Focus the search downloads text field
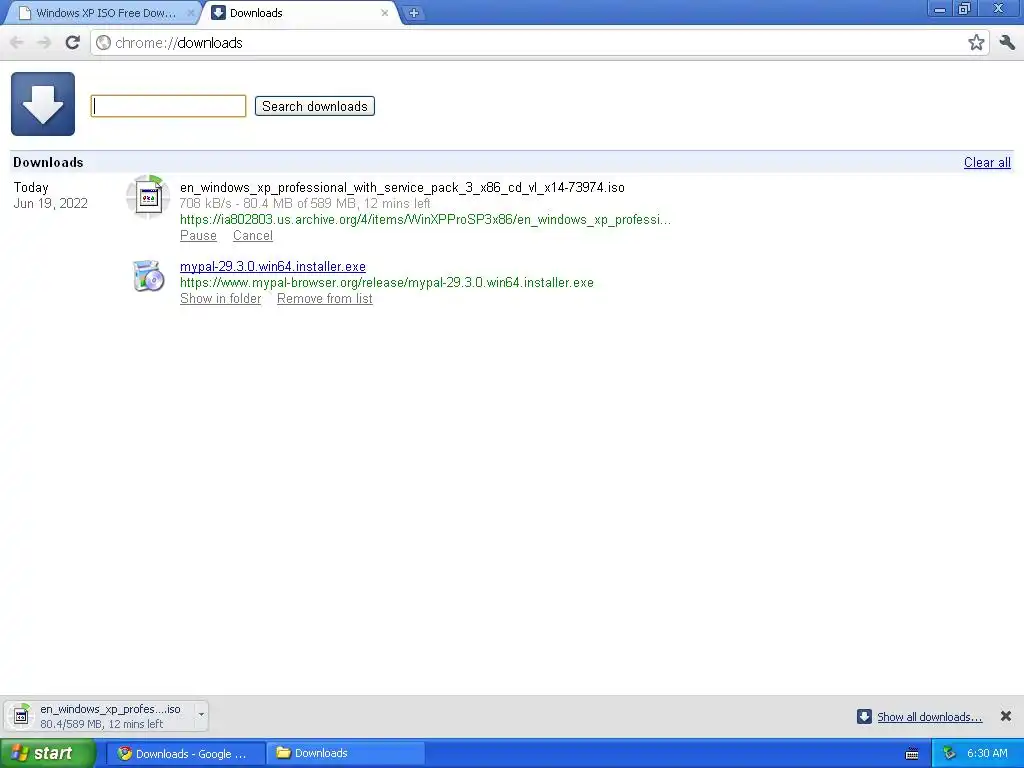This screenshot has width=1024, height=768. pyautogui.click(x=168, y=106)
